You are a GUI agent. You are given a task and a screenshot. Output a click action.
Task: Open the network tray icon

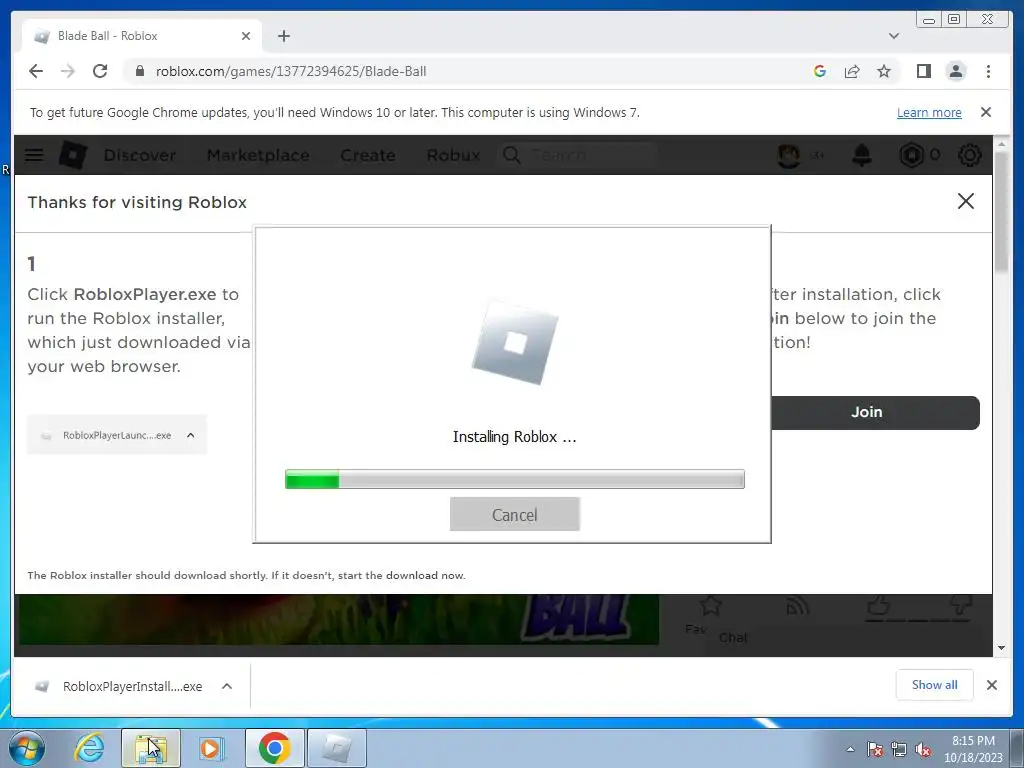tap(899, 750)
